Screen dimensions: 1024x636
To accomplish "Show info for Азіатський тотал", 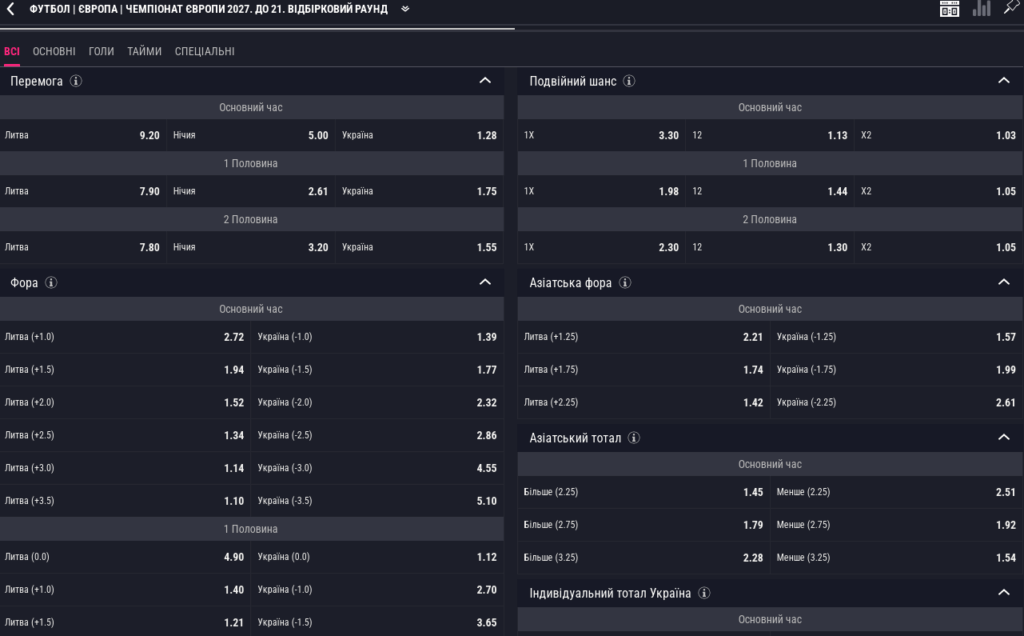I will tap(634, 438).
